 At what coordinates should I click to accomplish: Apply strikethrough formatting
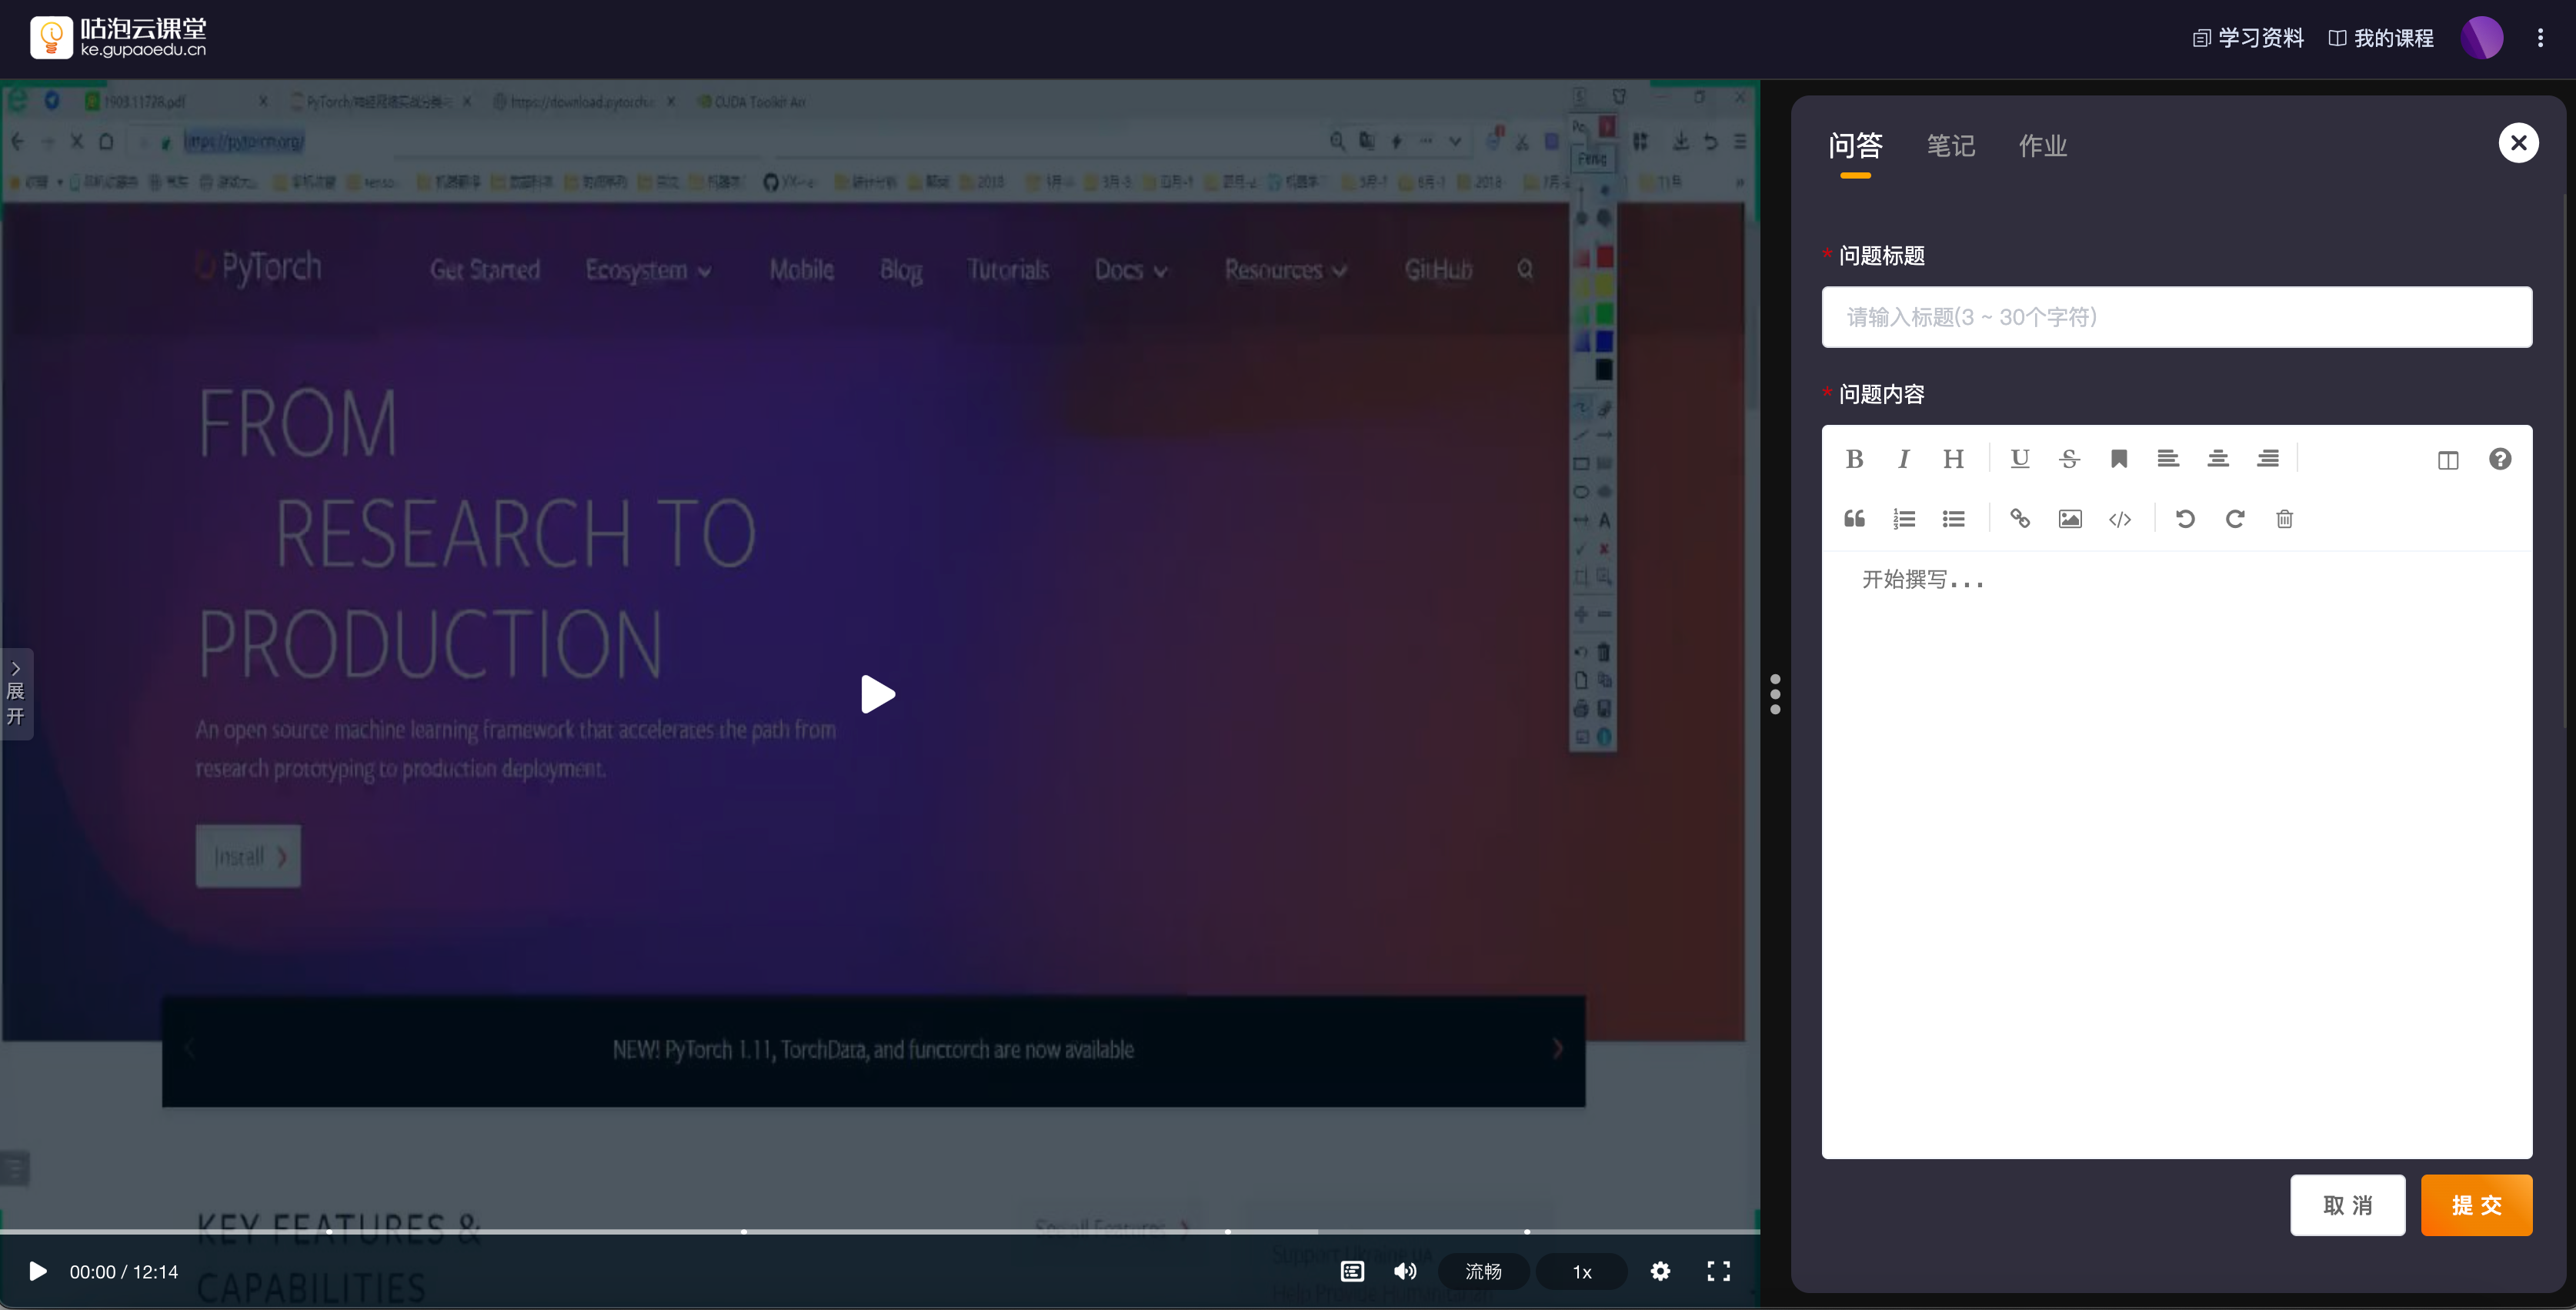tap(2069, 459)
